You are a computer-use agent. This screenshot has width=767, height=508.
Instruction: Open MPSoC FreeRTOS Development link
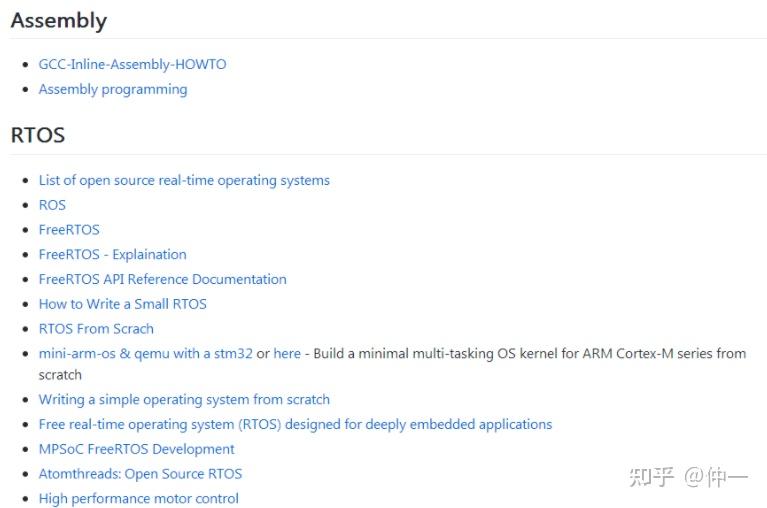pos(136,449)
